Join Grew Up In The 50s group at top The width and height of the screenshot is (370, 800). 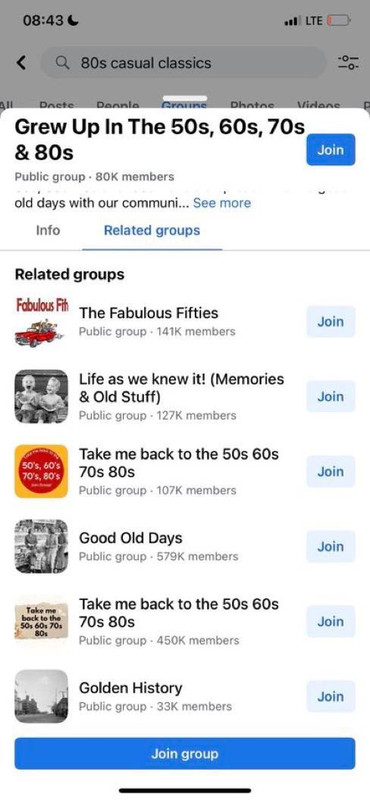(x=331, y=149)
